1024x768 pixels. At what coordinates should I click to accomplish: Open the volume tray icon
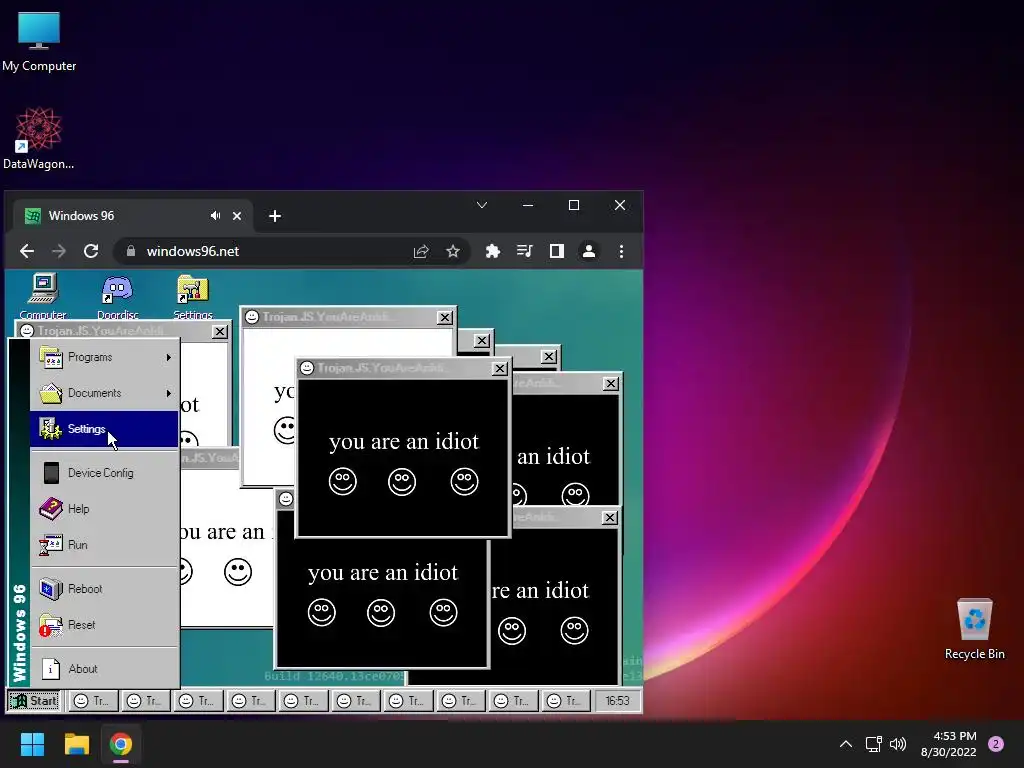coord(898,744)
